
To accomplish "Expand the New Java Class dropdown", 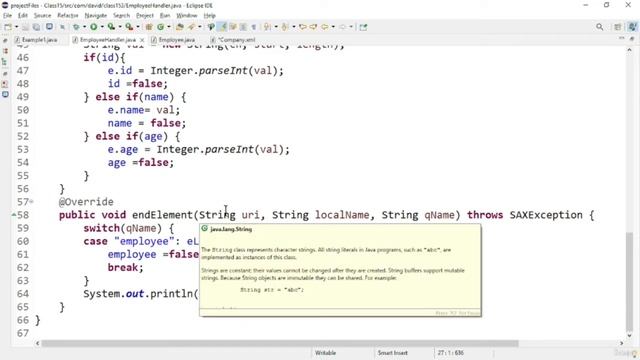I will (x=169, y=27).
